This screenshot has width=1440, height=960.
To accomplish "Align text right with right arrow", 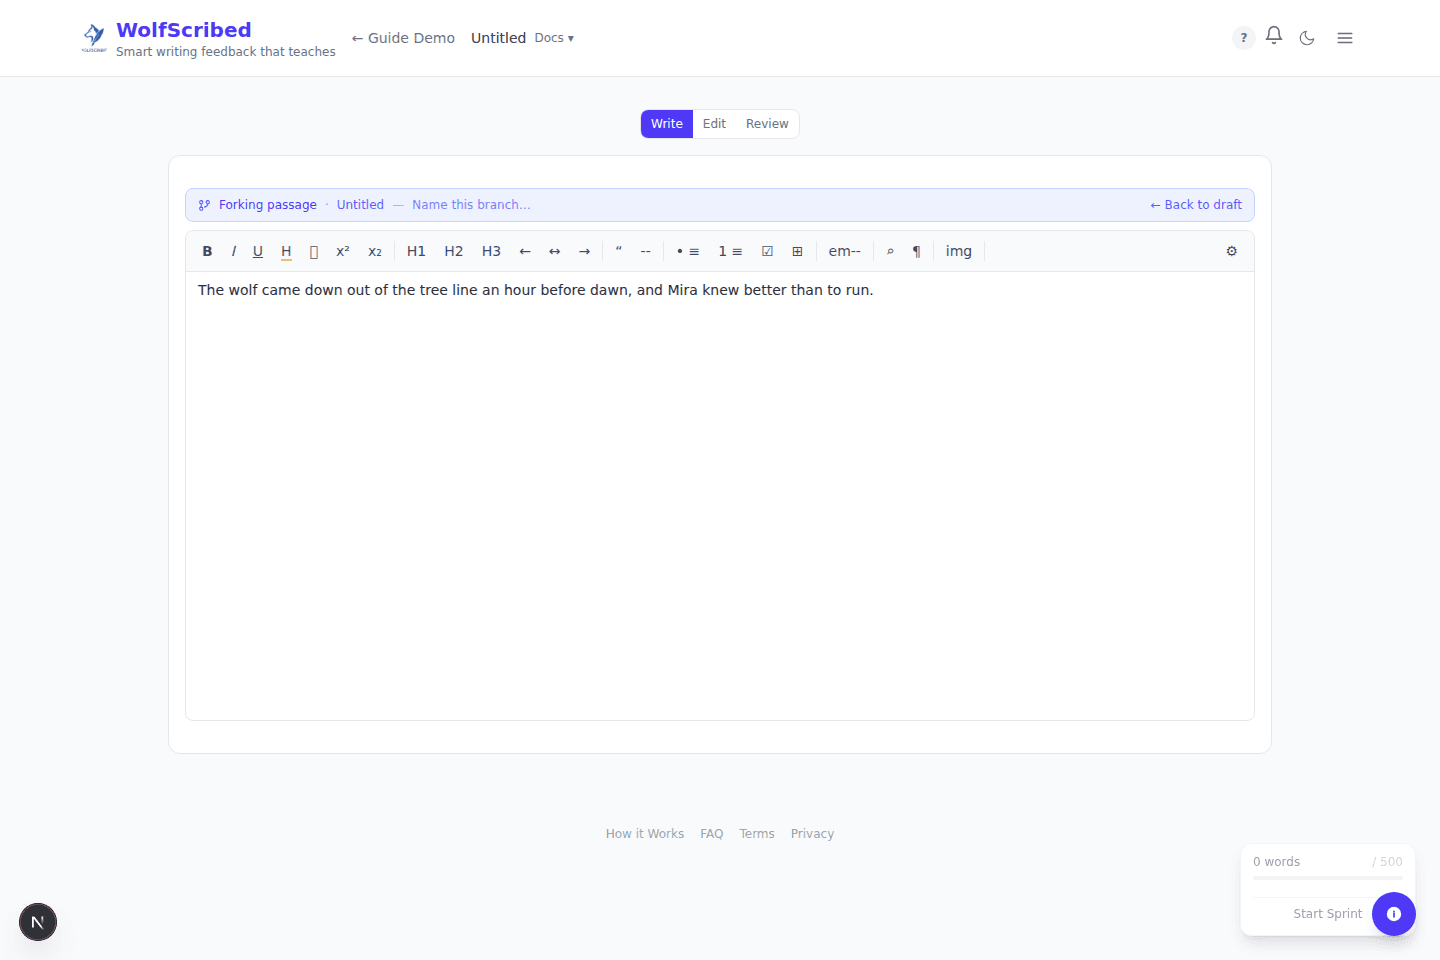I will click(585, 251).
